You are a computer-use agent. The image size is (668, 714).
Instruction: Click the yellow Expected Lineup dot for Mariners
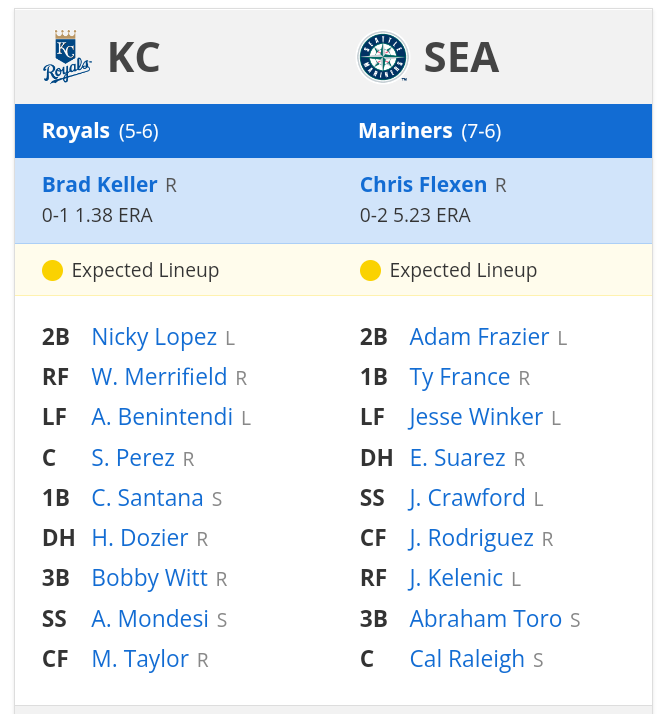click(x=370, y=270)
